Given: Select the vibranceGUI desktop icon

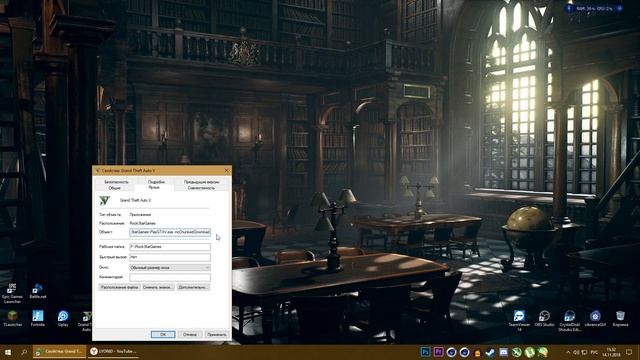Looking at the screenshot, I should [595, 318].
